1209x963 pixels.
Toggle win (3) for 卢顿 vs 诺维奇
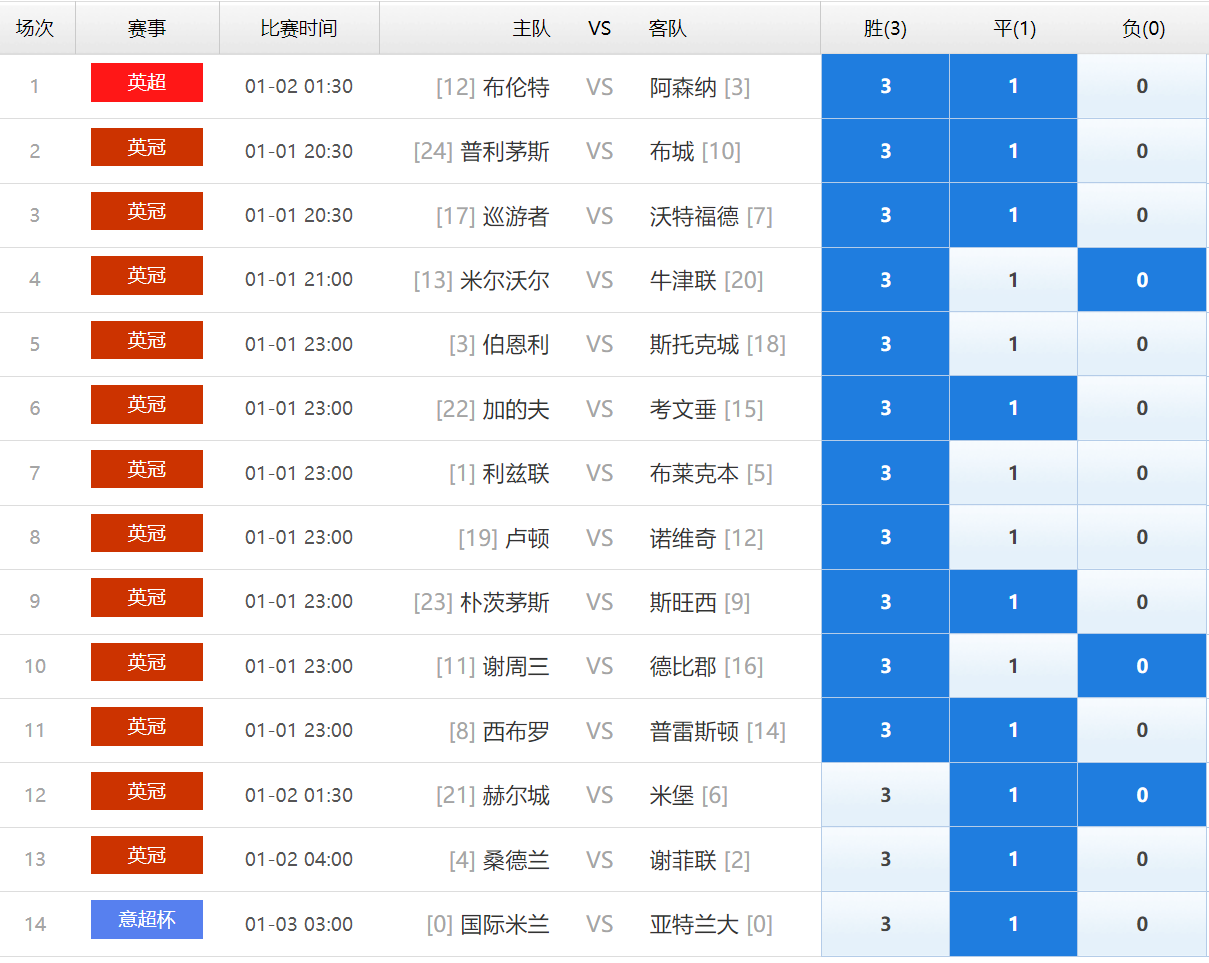point(885,537)
